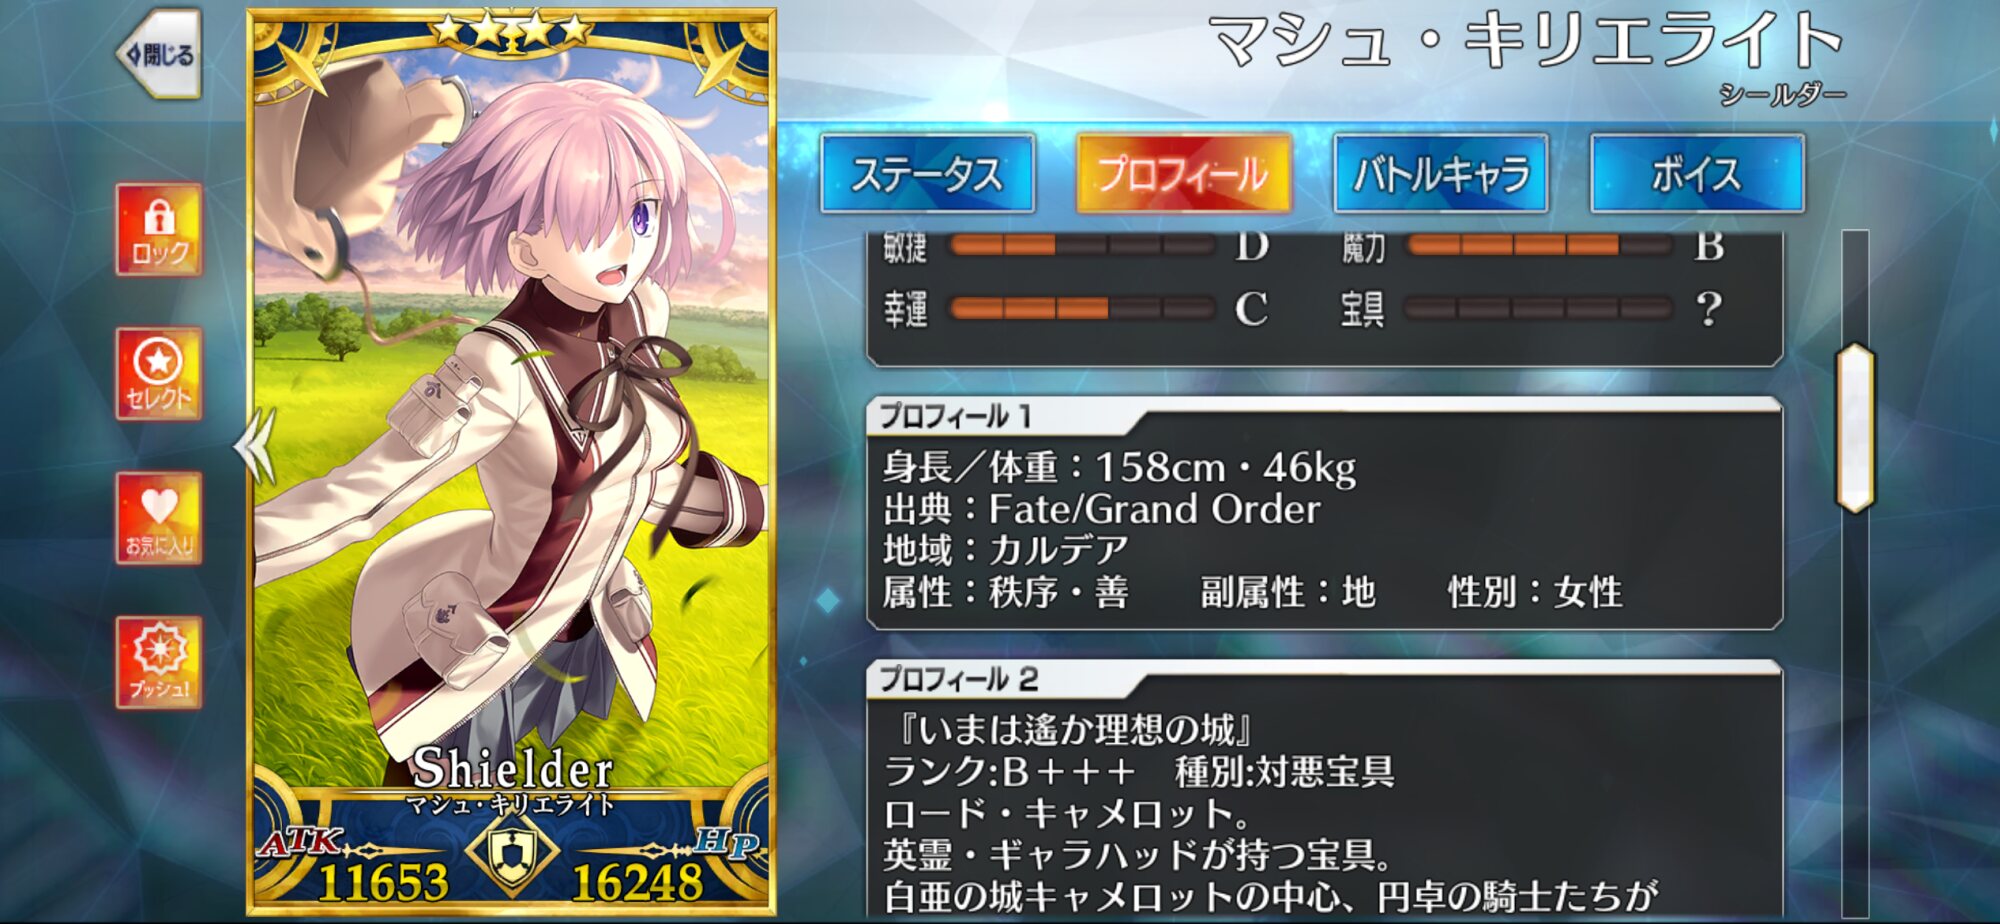The width and height of the screenshot is (2000, 924).
Task: Toggle the セレクト star select icon
Action: click(x=159, y=374)
